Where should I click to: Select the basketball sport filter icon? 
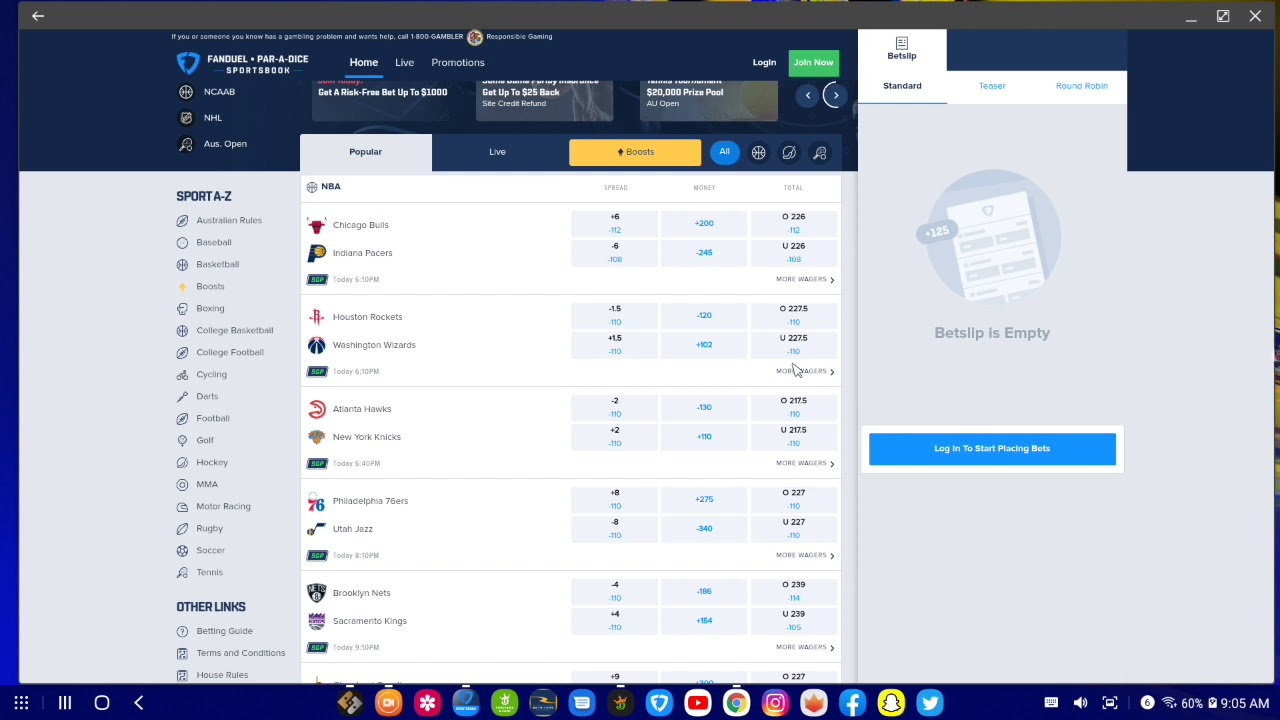click(x=759, y=153)
